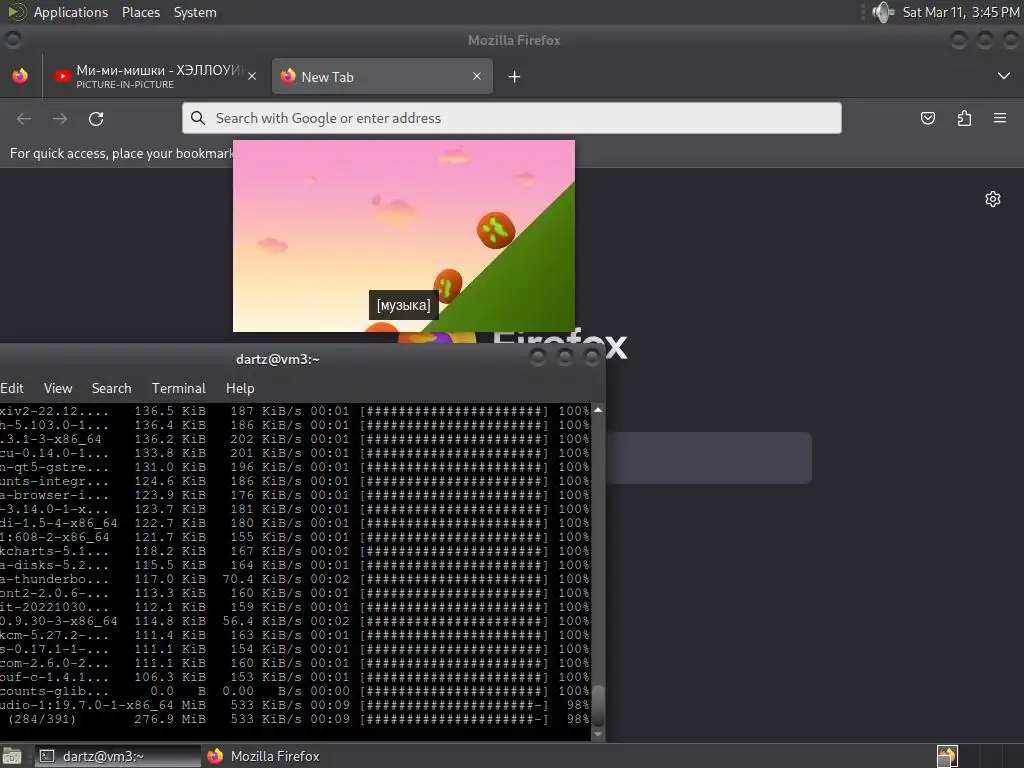Image resolution: width=1024 pixels, height=768 pixels.
Task: Click terminal line 0.9.30-3-x86_64 114.8 KiB
Action: [295, 621]
